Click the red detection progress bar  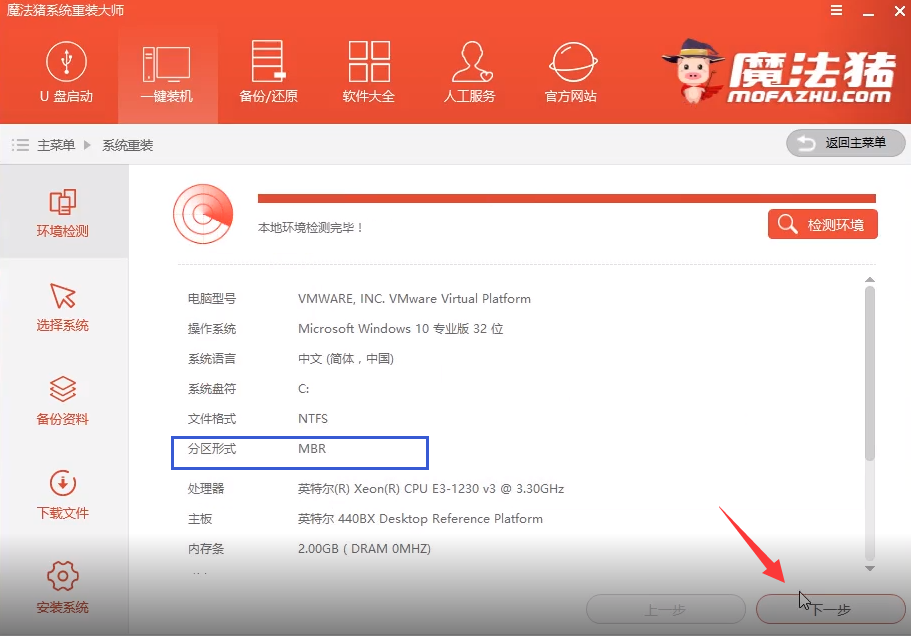(566, 199)
